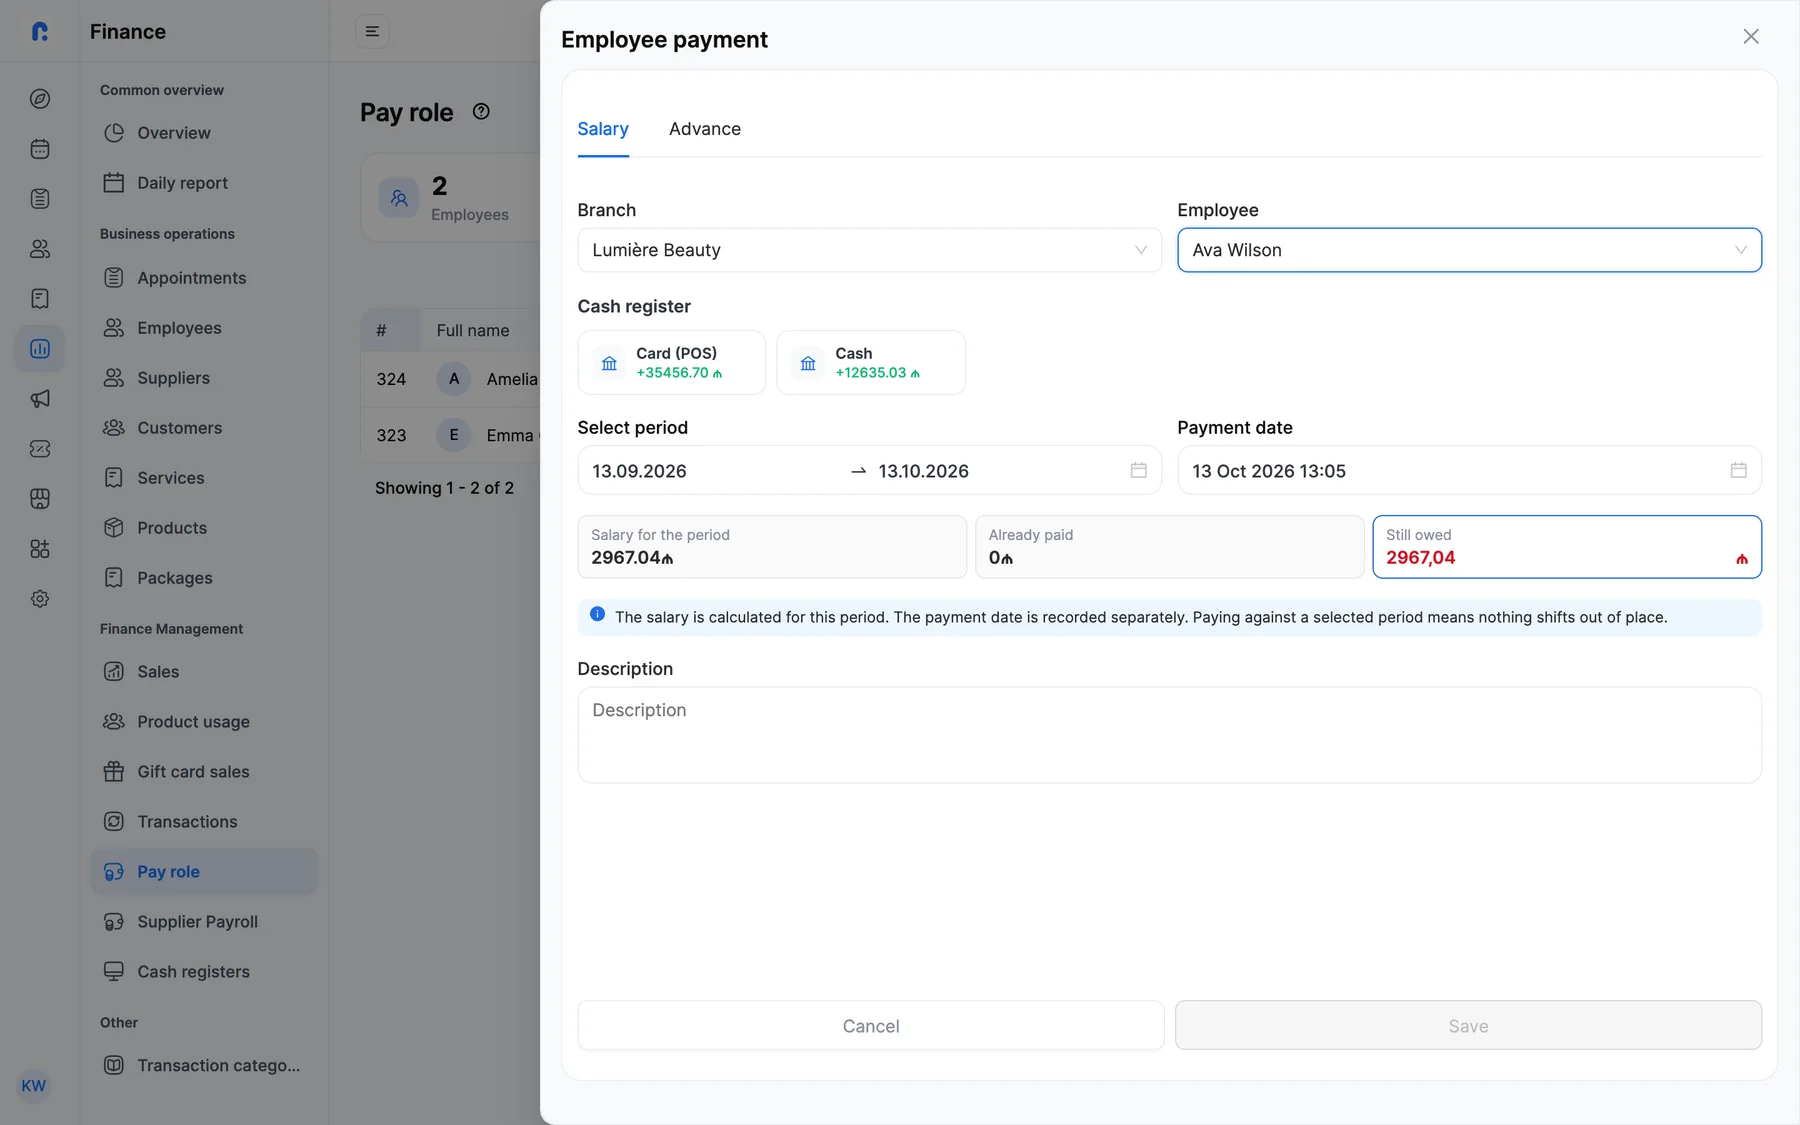The width and height of the screenshot is (1800, 1125).
Task: Open Daily report in sidebar
Action: pyautogui.click(x=204, y=183)
